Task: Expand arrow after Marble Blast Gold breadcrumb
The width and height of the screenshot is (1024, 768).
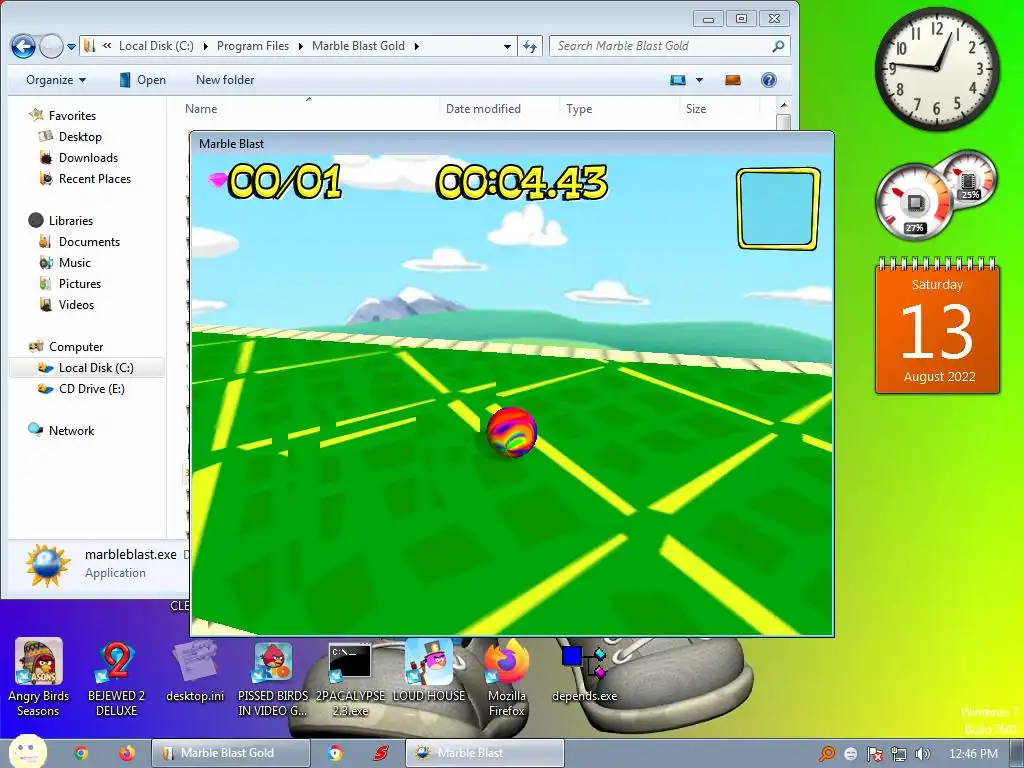Action: point(416,46)
